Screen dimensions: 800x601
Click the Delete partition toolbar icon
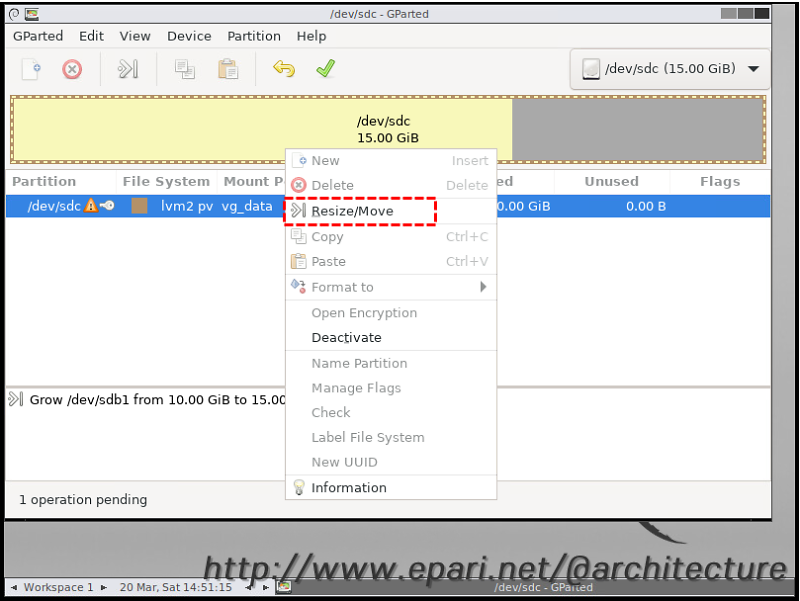coord(72,69)
